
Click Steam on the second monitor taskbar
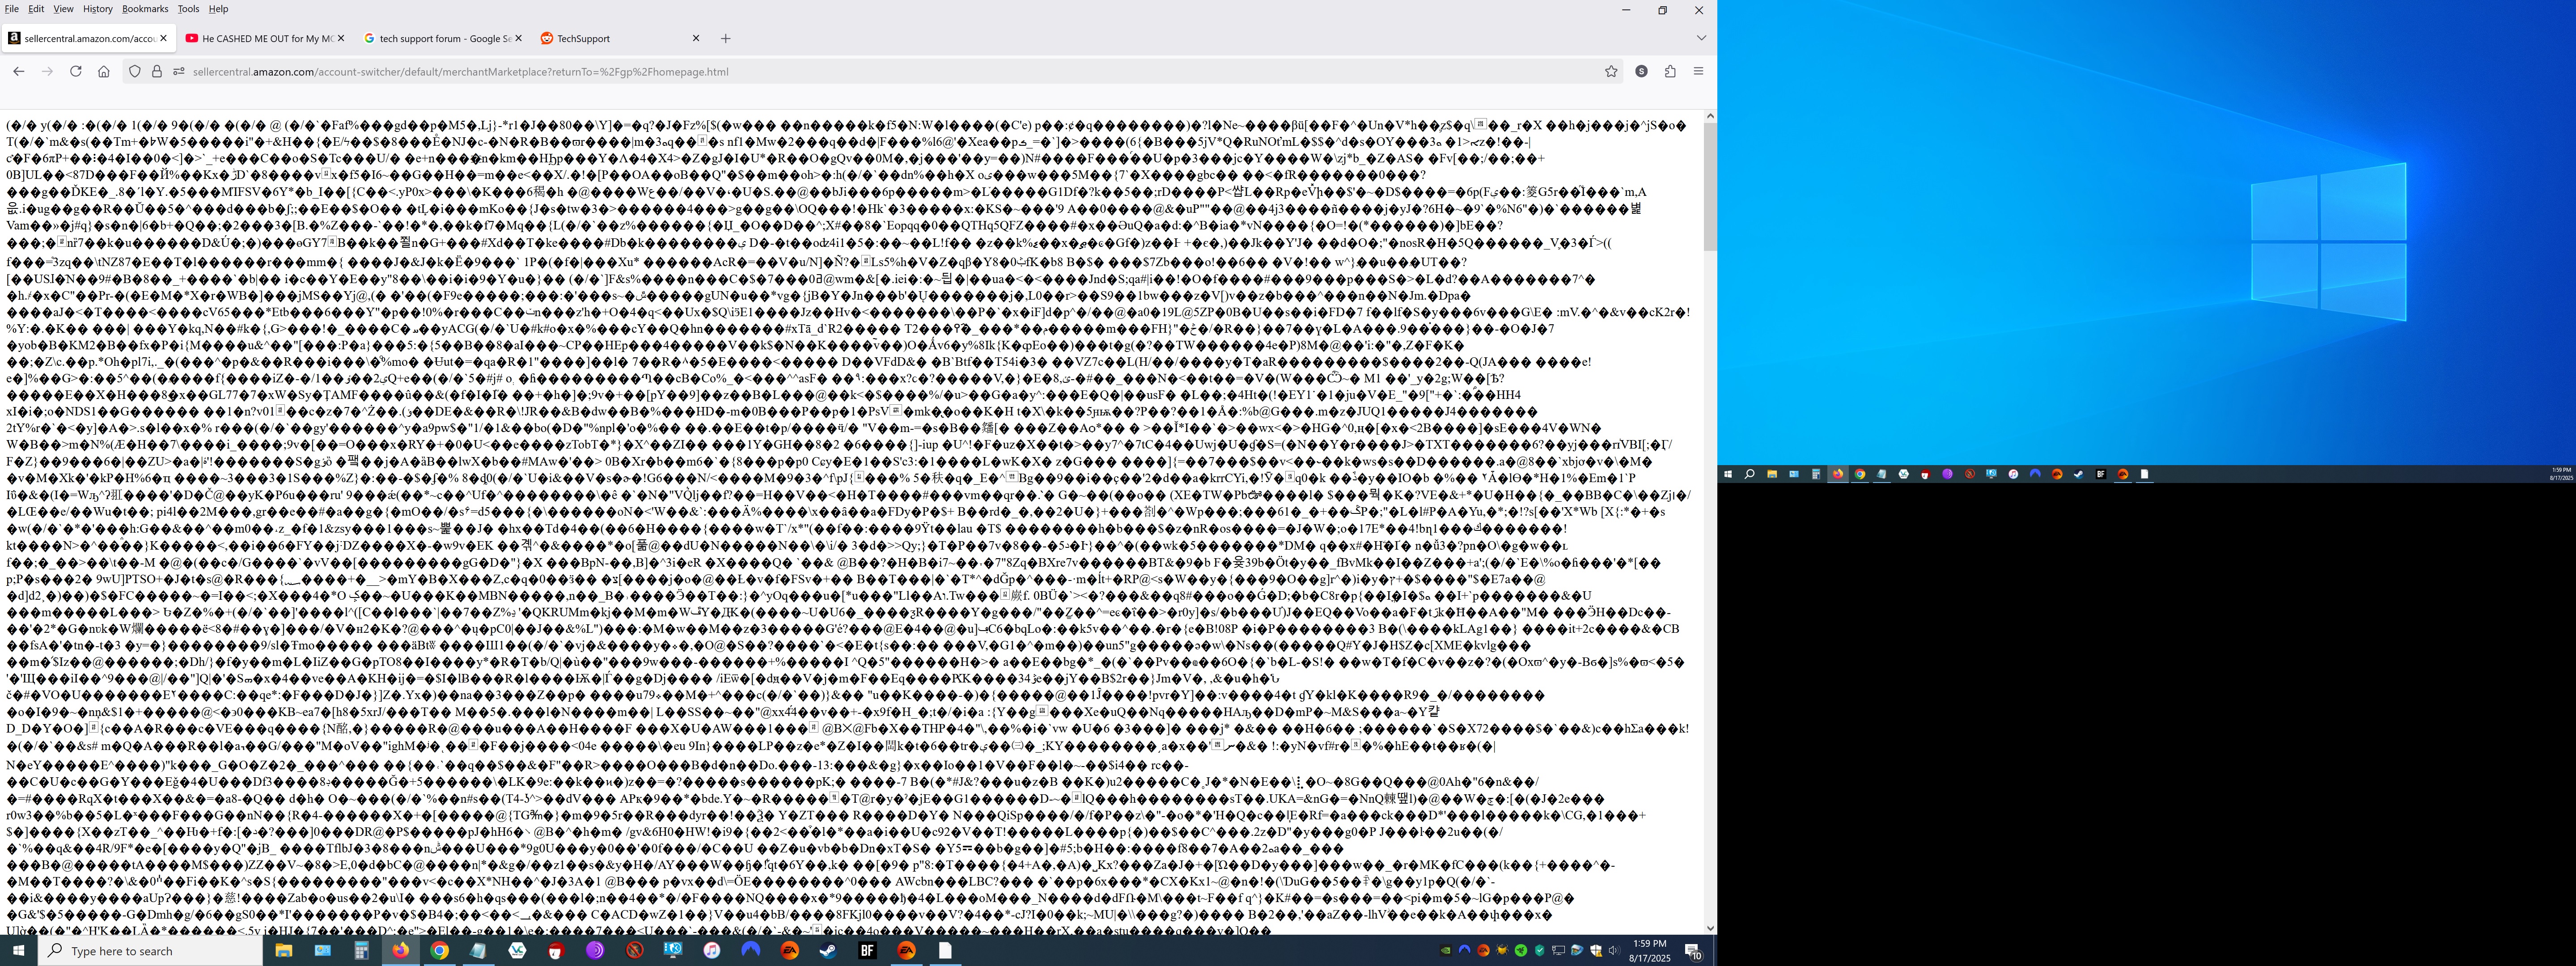pyautogui.click(x=2079, y=474)
